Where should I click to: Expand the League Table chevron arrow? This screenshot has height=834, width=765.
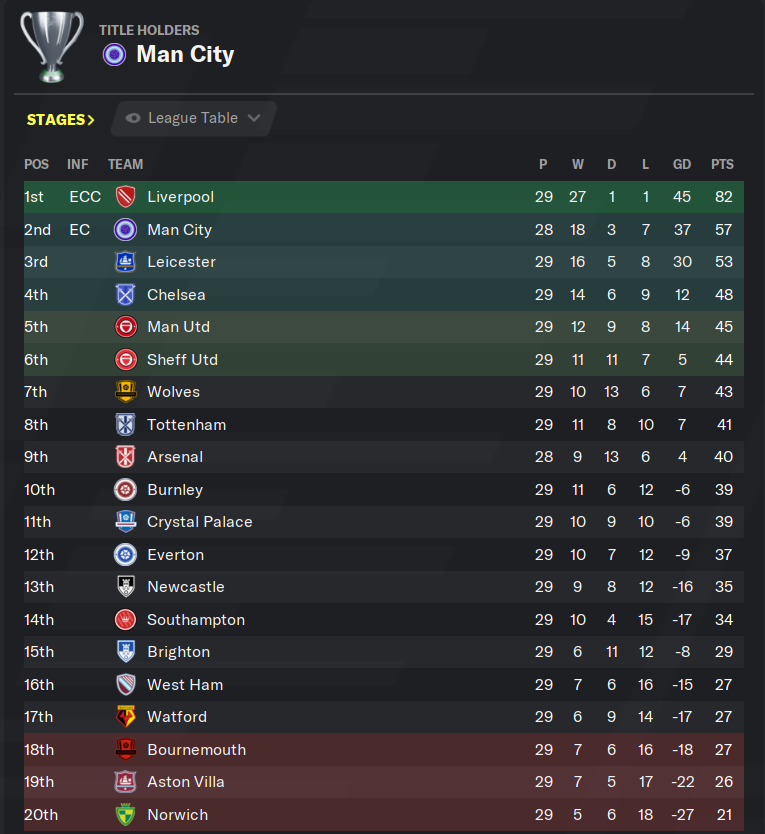coord(254,118)
